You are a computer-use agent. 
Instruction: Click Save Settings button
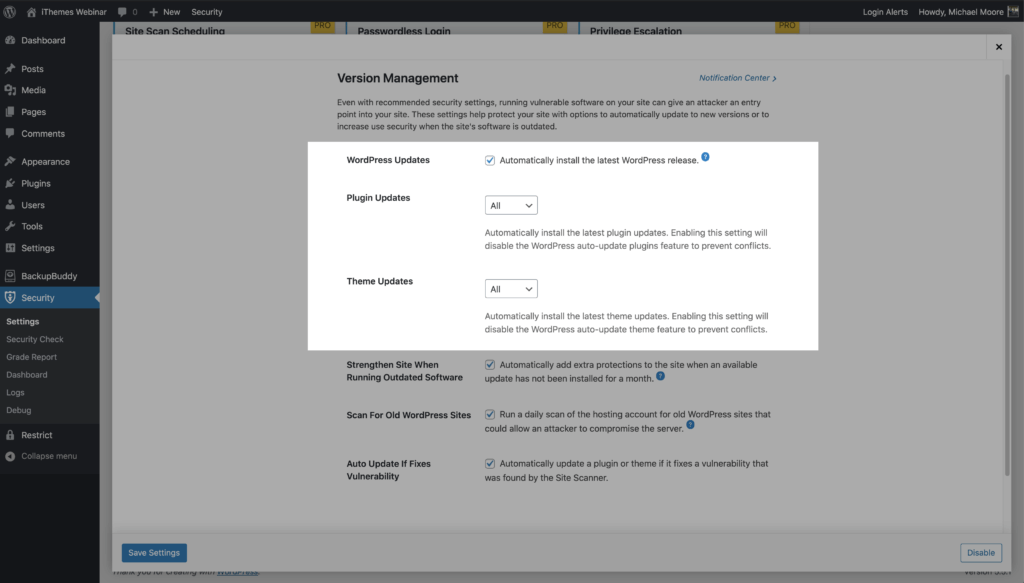[x=154, y=552]
